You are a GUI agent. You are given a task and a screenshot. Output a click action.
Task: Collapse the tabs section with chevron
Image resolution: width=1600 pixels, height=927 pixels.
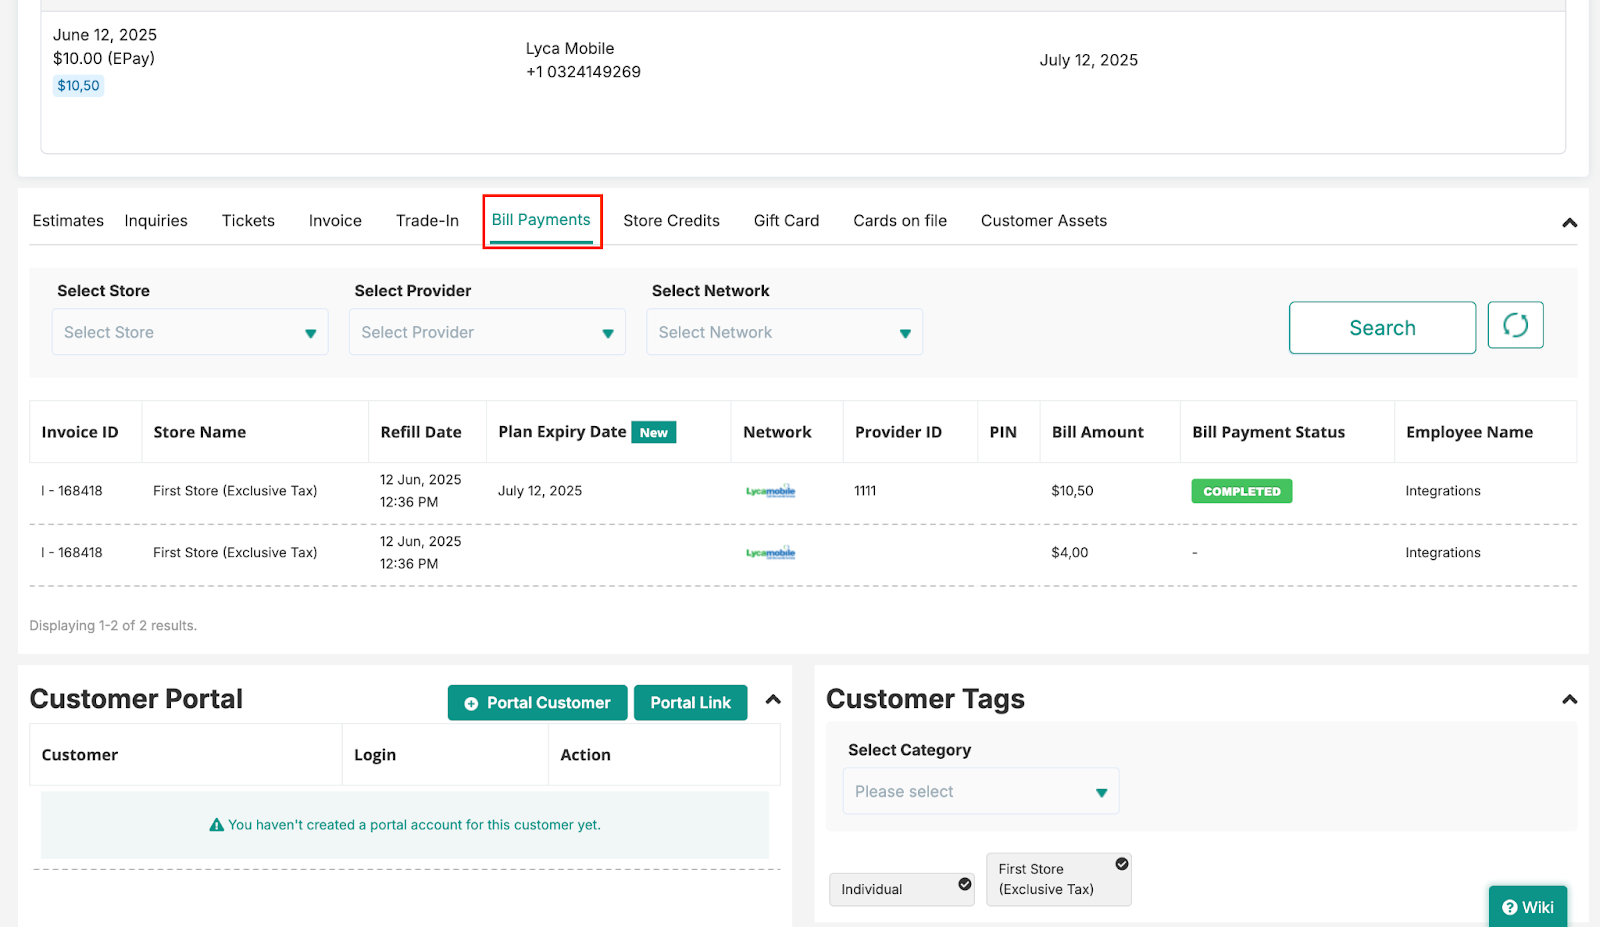click(1569, 223)
